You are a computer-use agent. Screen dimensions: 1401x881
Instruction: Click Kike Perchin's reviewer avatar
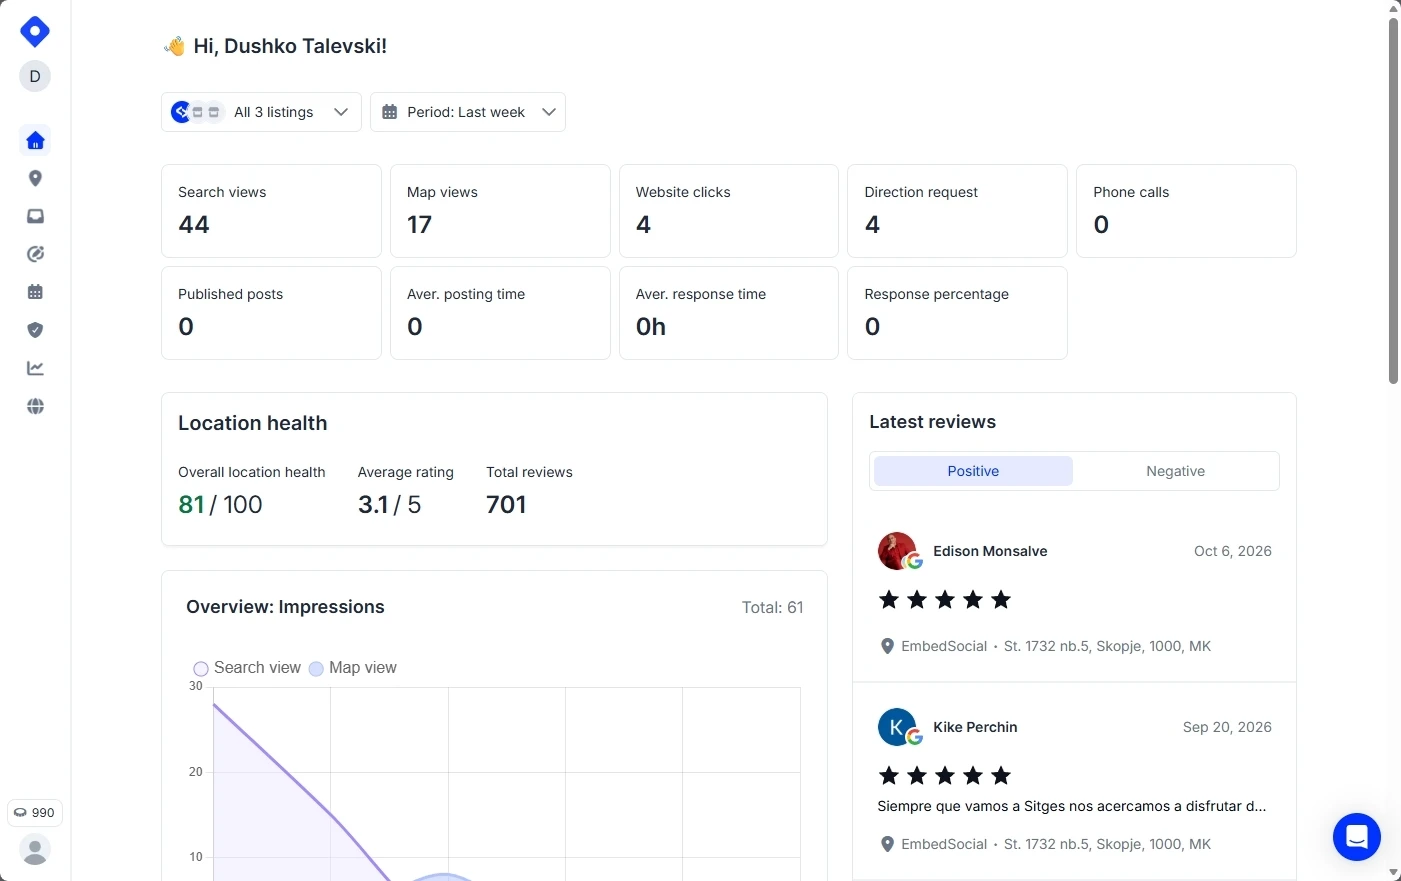coord(897,727)
